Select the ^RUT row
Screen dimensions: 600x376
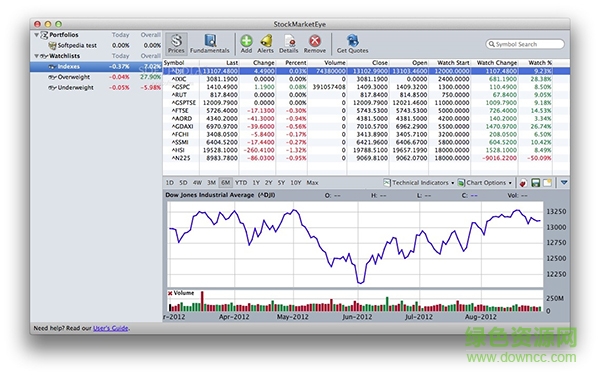366,95
